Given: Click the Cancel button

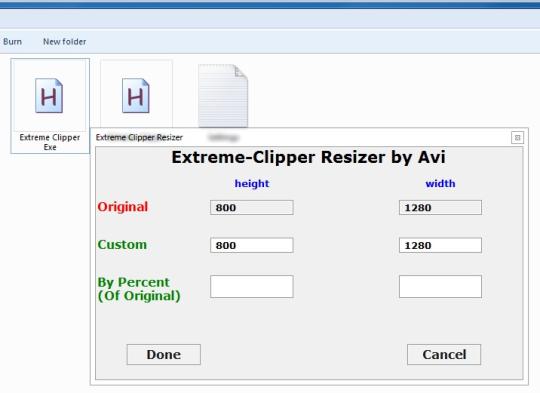Looking at the screenshot, I should coord(444,354).
